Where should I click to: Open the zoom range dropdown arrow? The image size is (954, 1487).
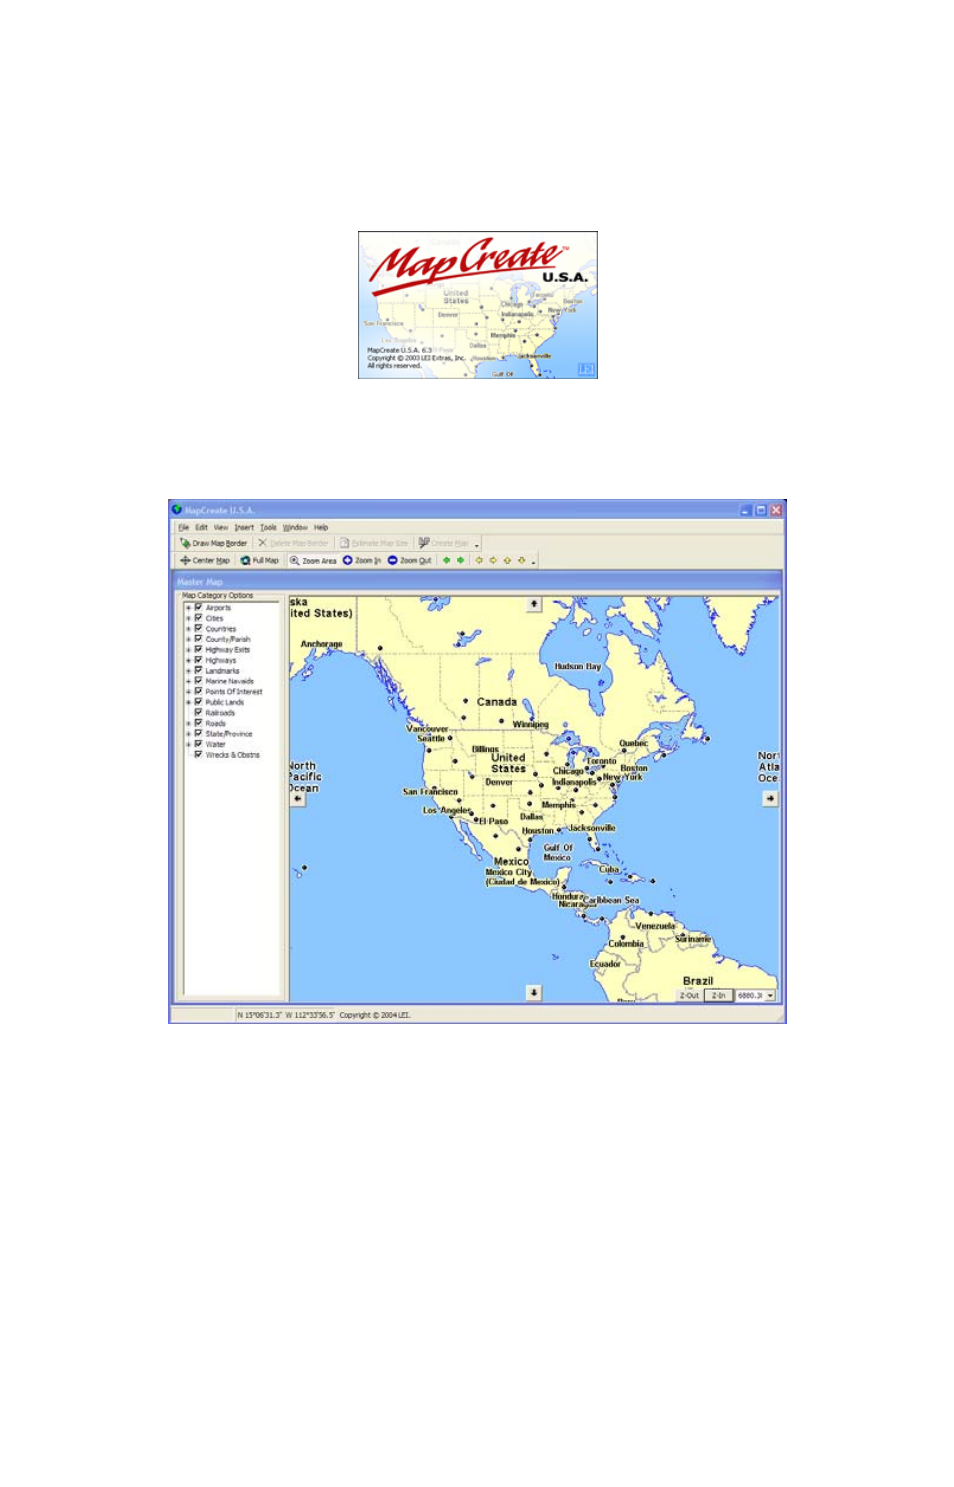point(771,996)
